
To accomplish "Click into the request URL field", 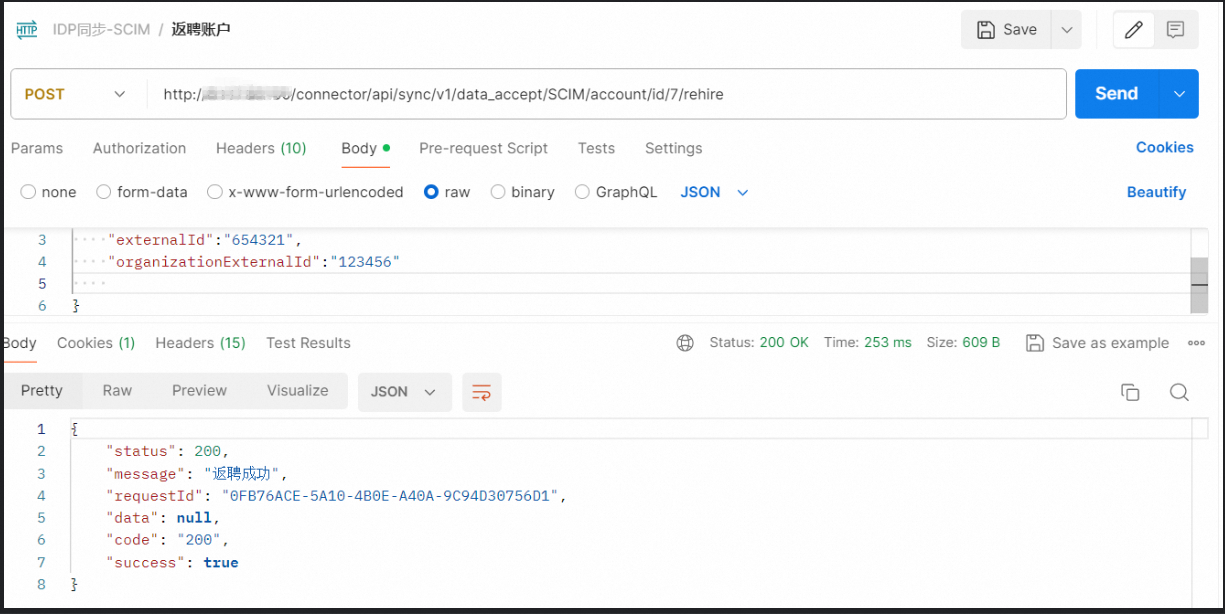I will click(x=600, y=94).
